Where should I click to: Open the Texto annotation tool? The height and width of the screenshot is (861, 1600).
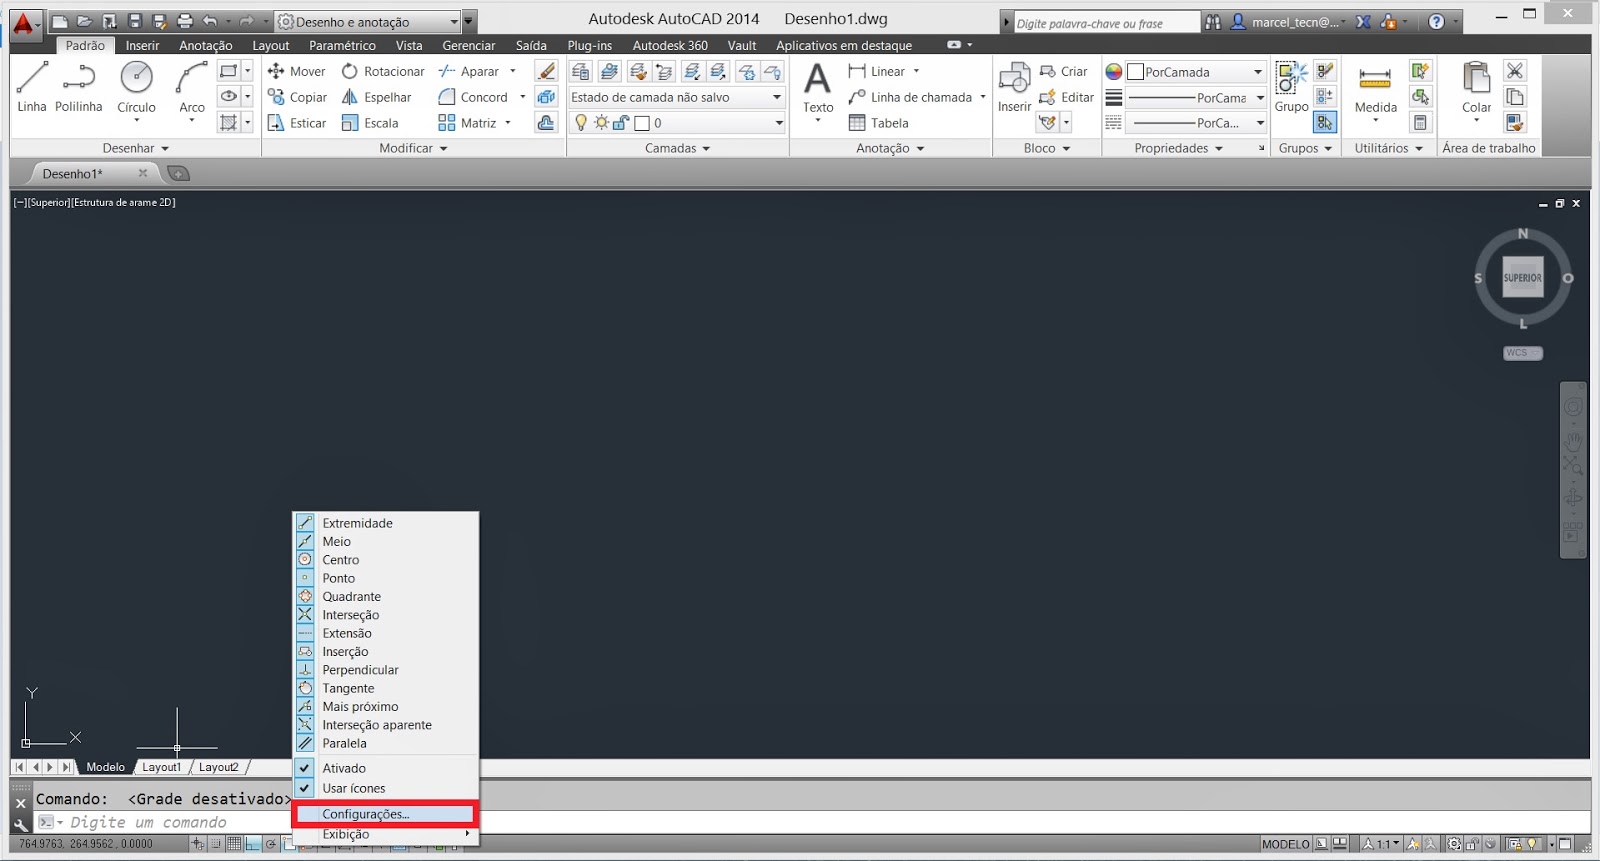pyautogui.click(x=818, y=87)
